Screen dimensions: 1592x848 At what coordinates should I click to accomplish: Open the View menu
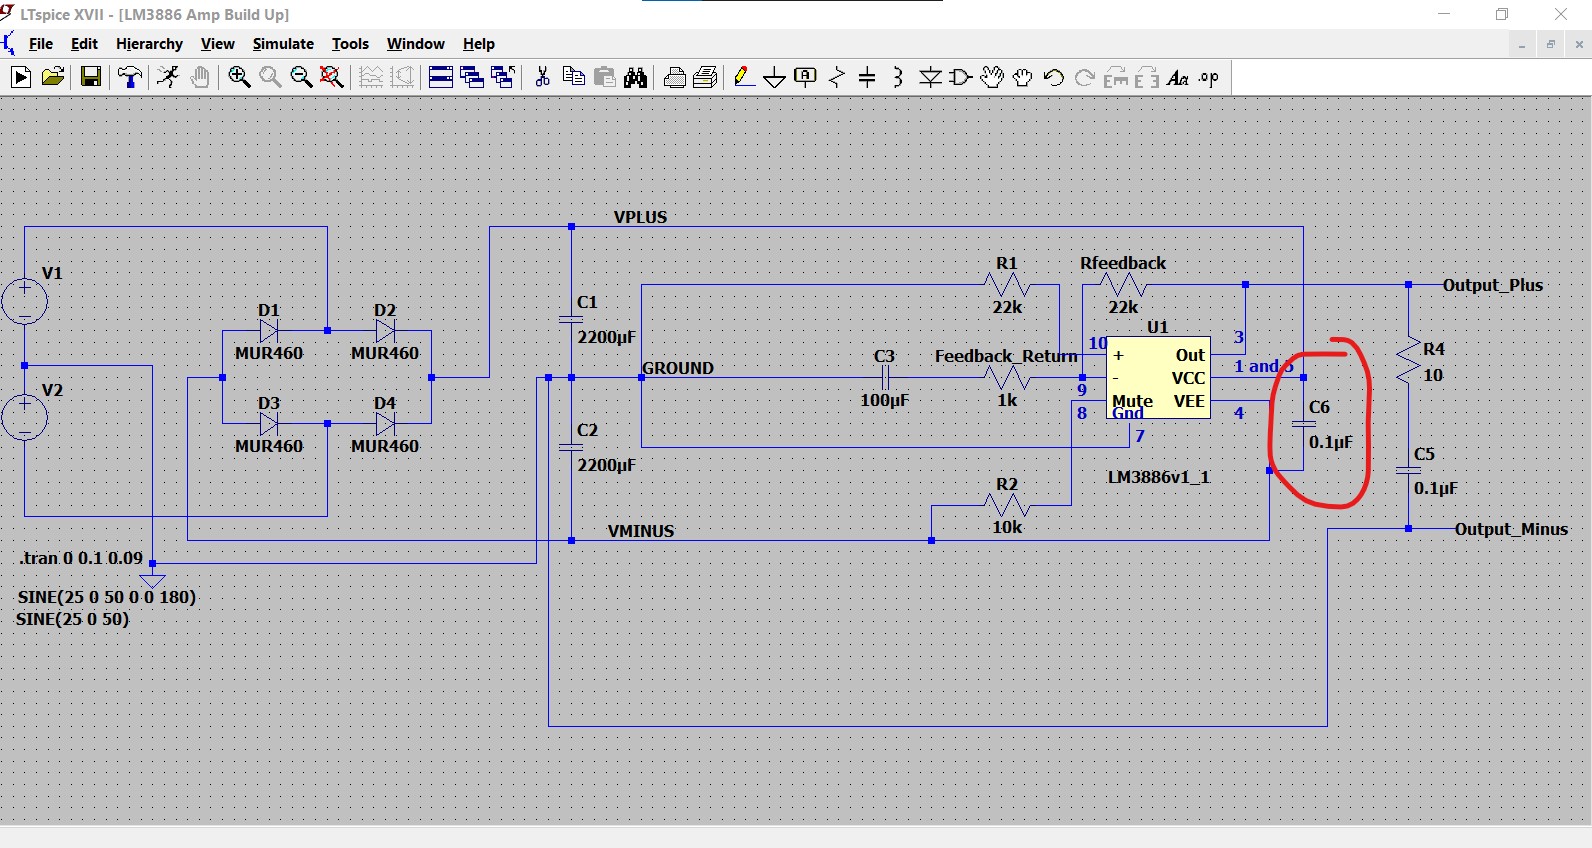click(x=217, y=44)
